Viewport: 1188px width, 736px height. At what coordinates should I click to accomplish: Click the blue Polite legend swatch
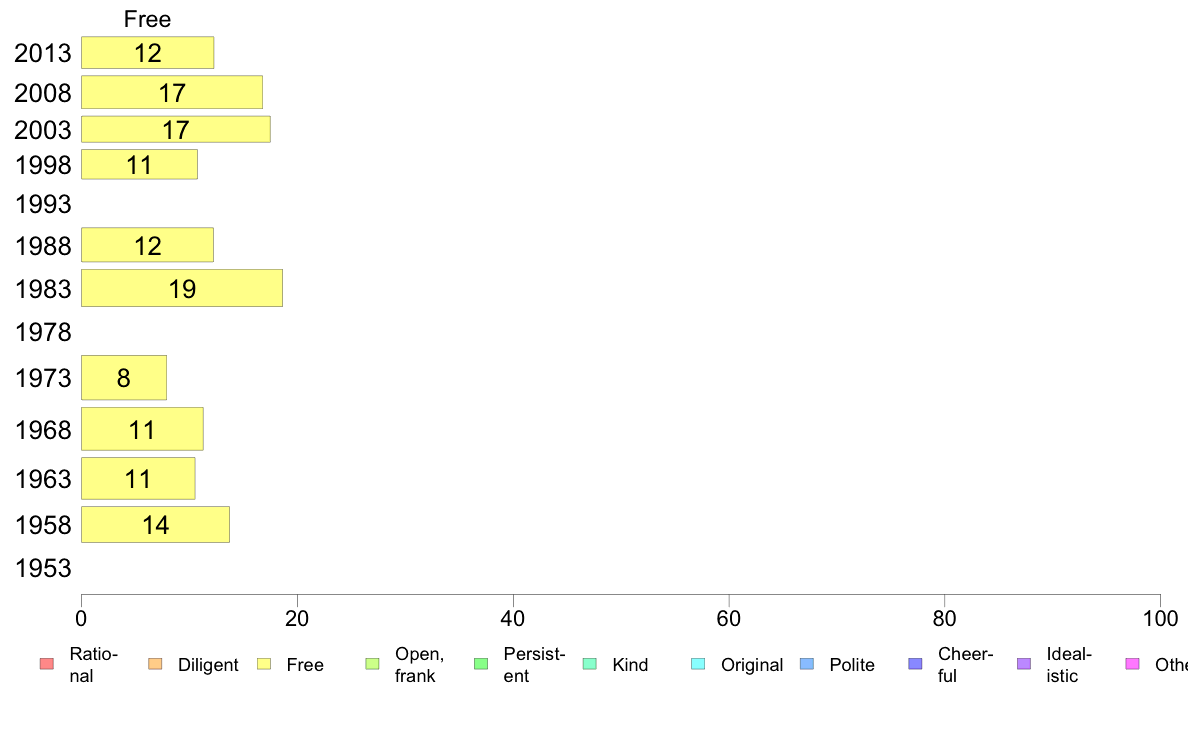(x=807, y=664)
